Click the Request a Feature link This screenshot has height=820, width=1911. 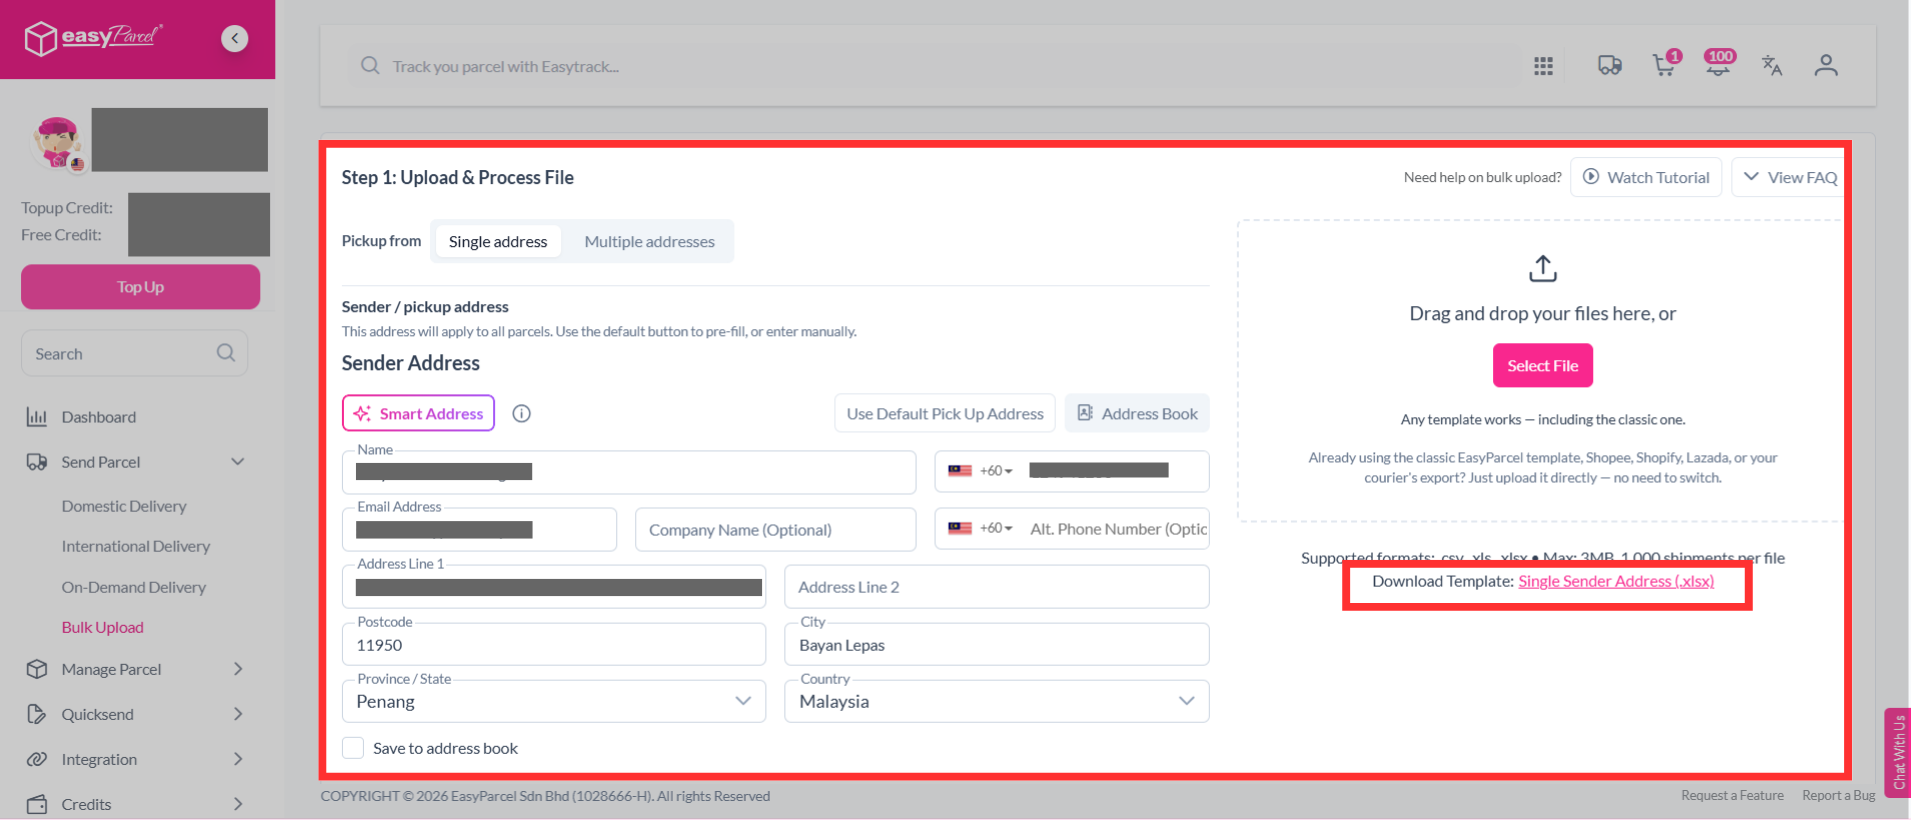(x=1732, y=795)
